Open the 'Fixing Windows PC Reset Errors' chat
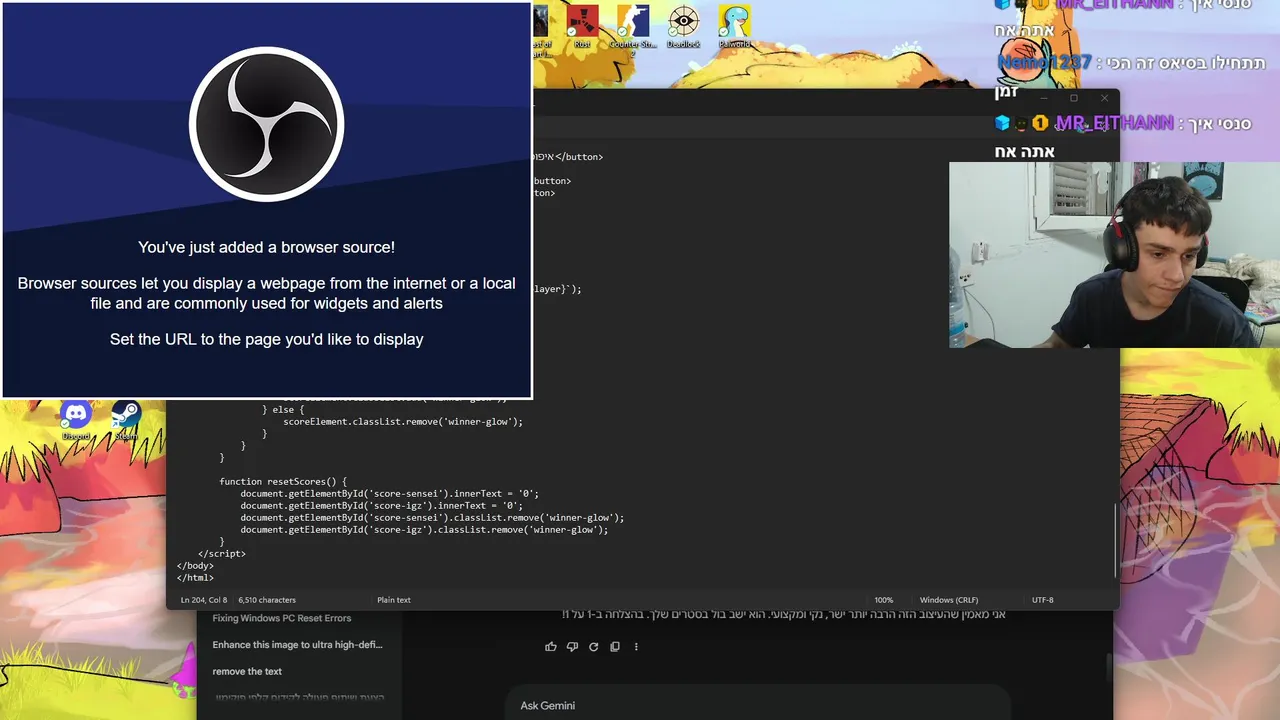The height and width of the screenshot is (720, 1280). (x=282, y=618)
